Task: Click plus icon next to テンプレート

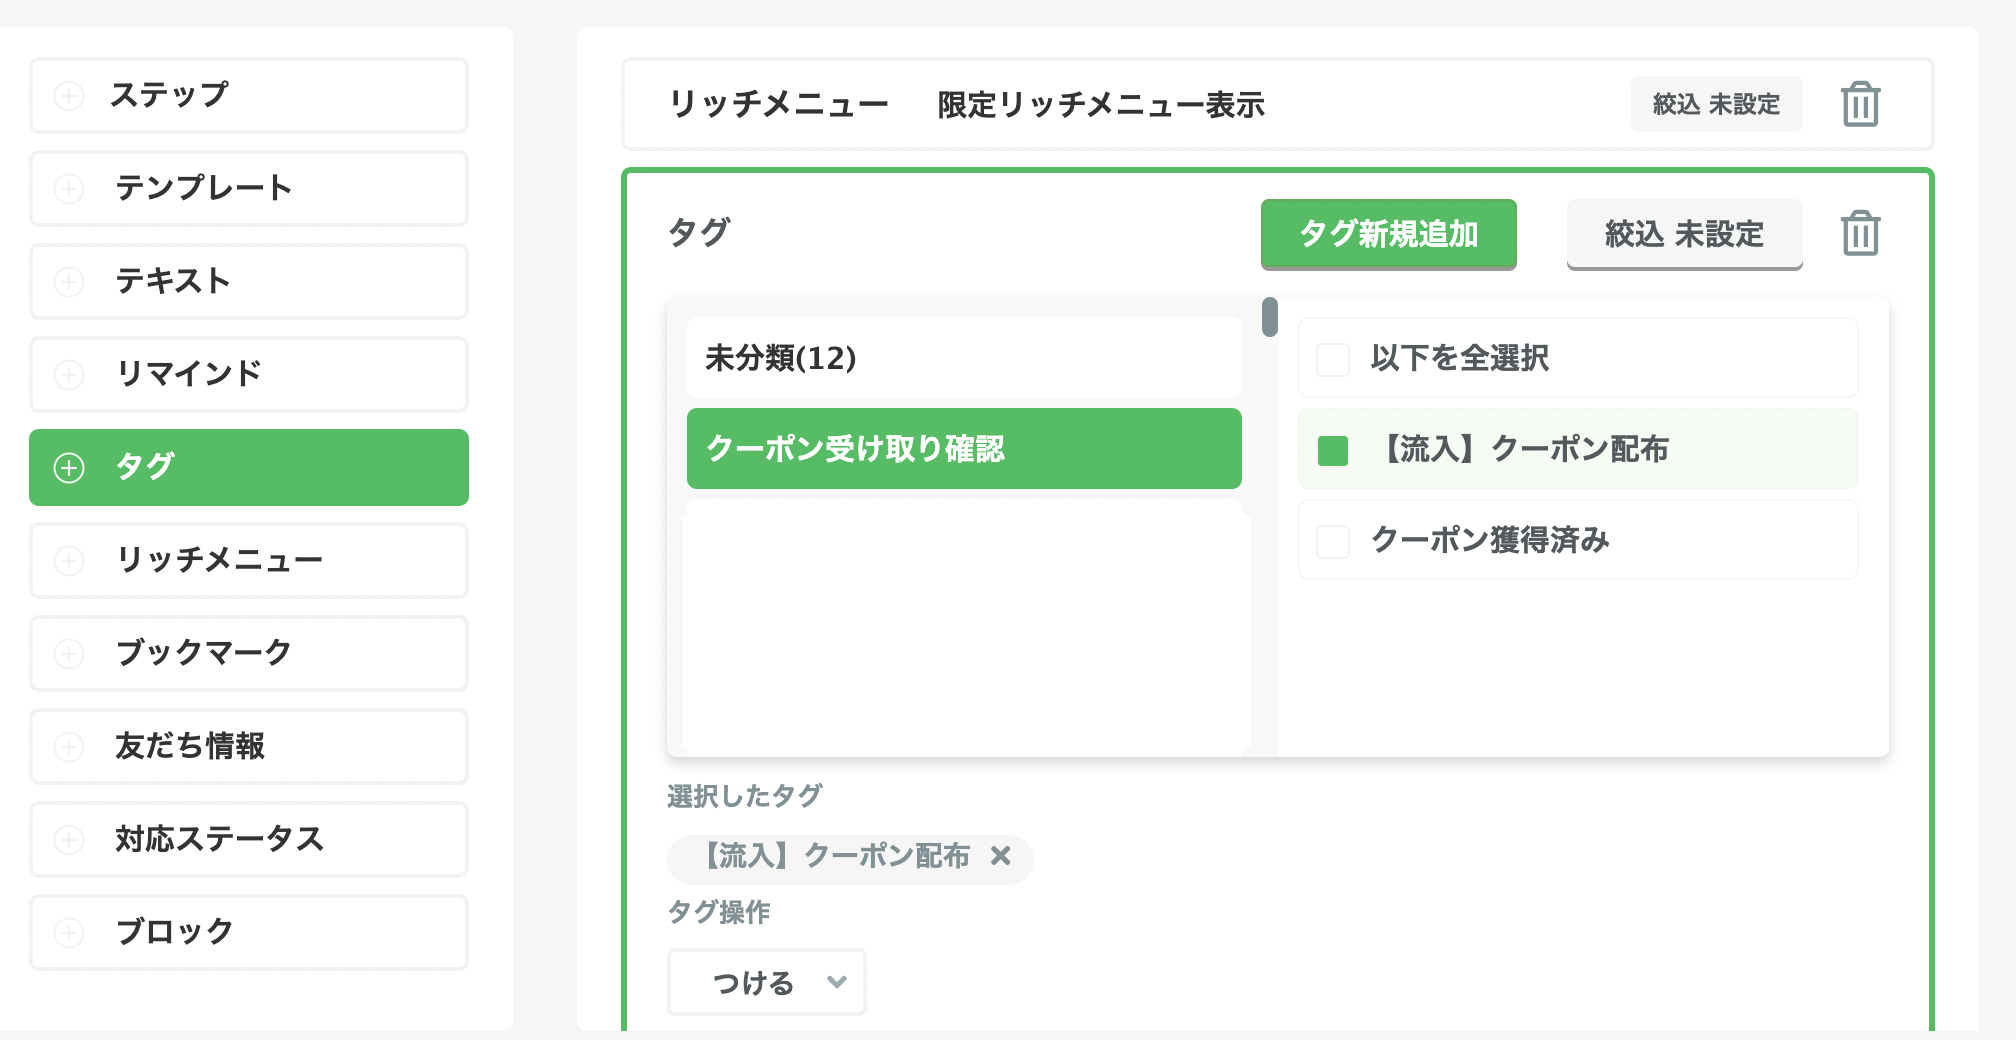Action: 69,189
